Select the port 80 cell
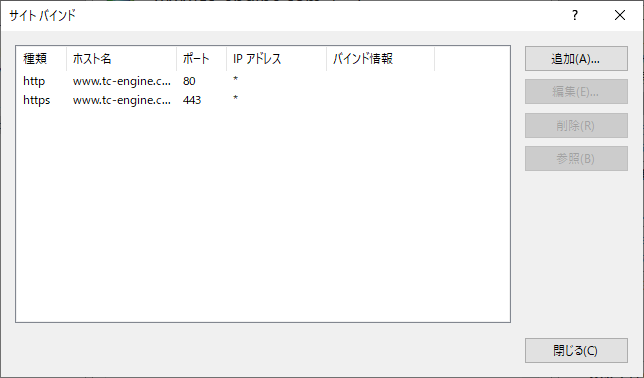The width and height of the screenshot is (644, 378). 189,81
